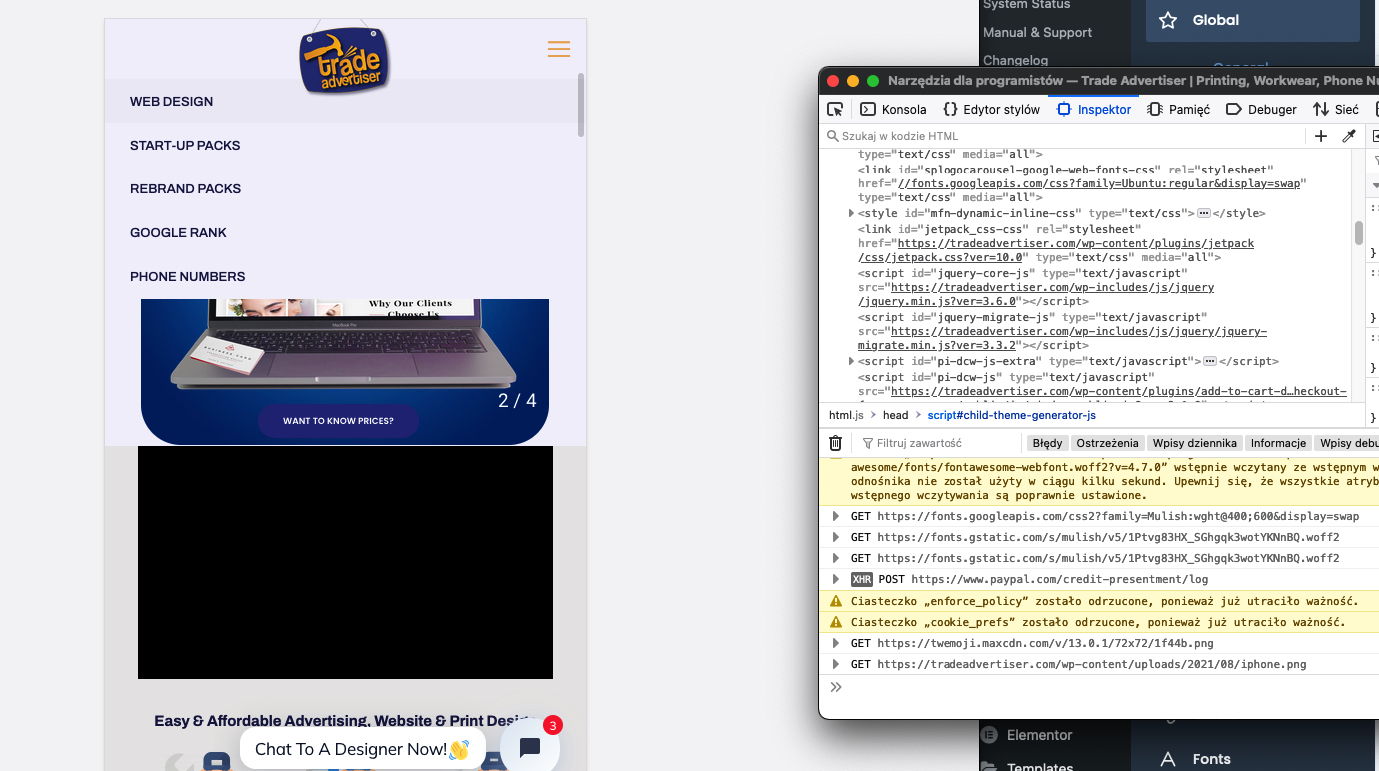The image size is (1379, 771).
Task: Click the Global star icon in background sidebar
Action: coord(1168,20)
